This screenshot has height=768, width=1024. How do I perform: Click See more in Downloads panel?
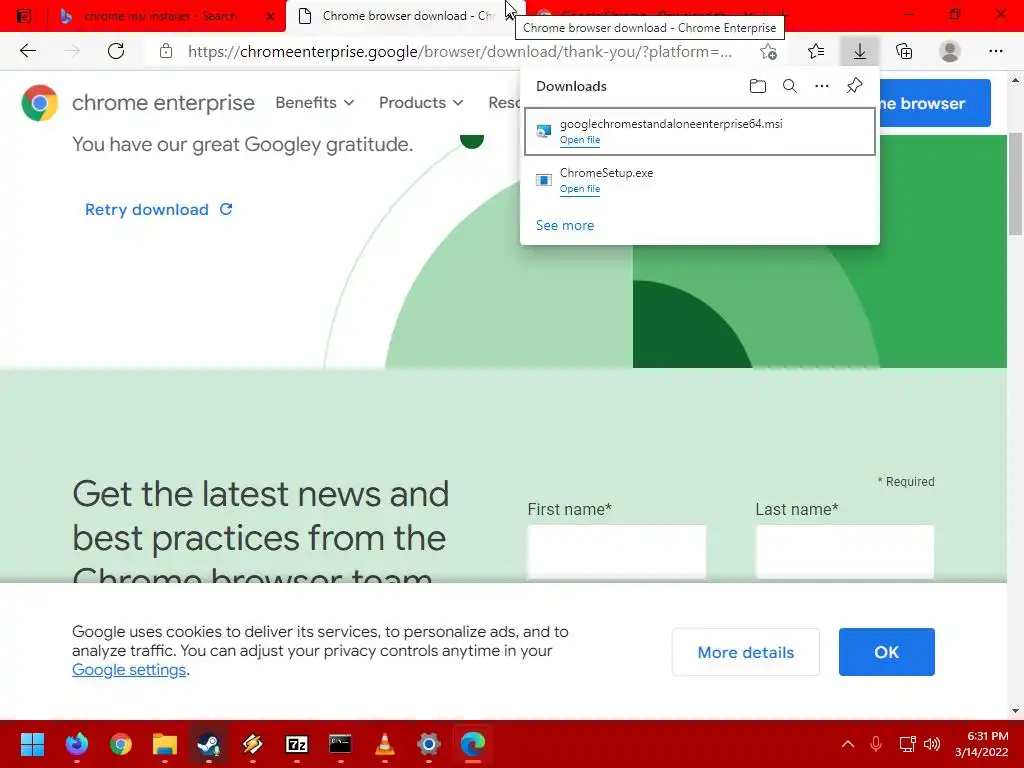point(565,225)
